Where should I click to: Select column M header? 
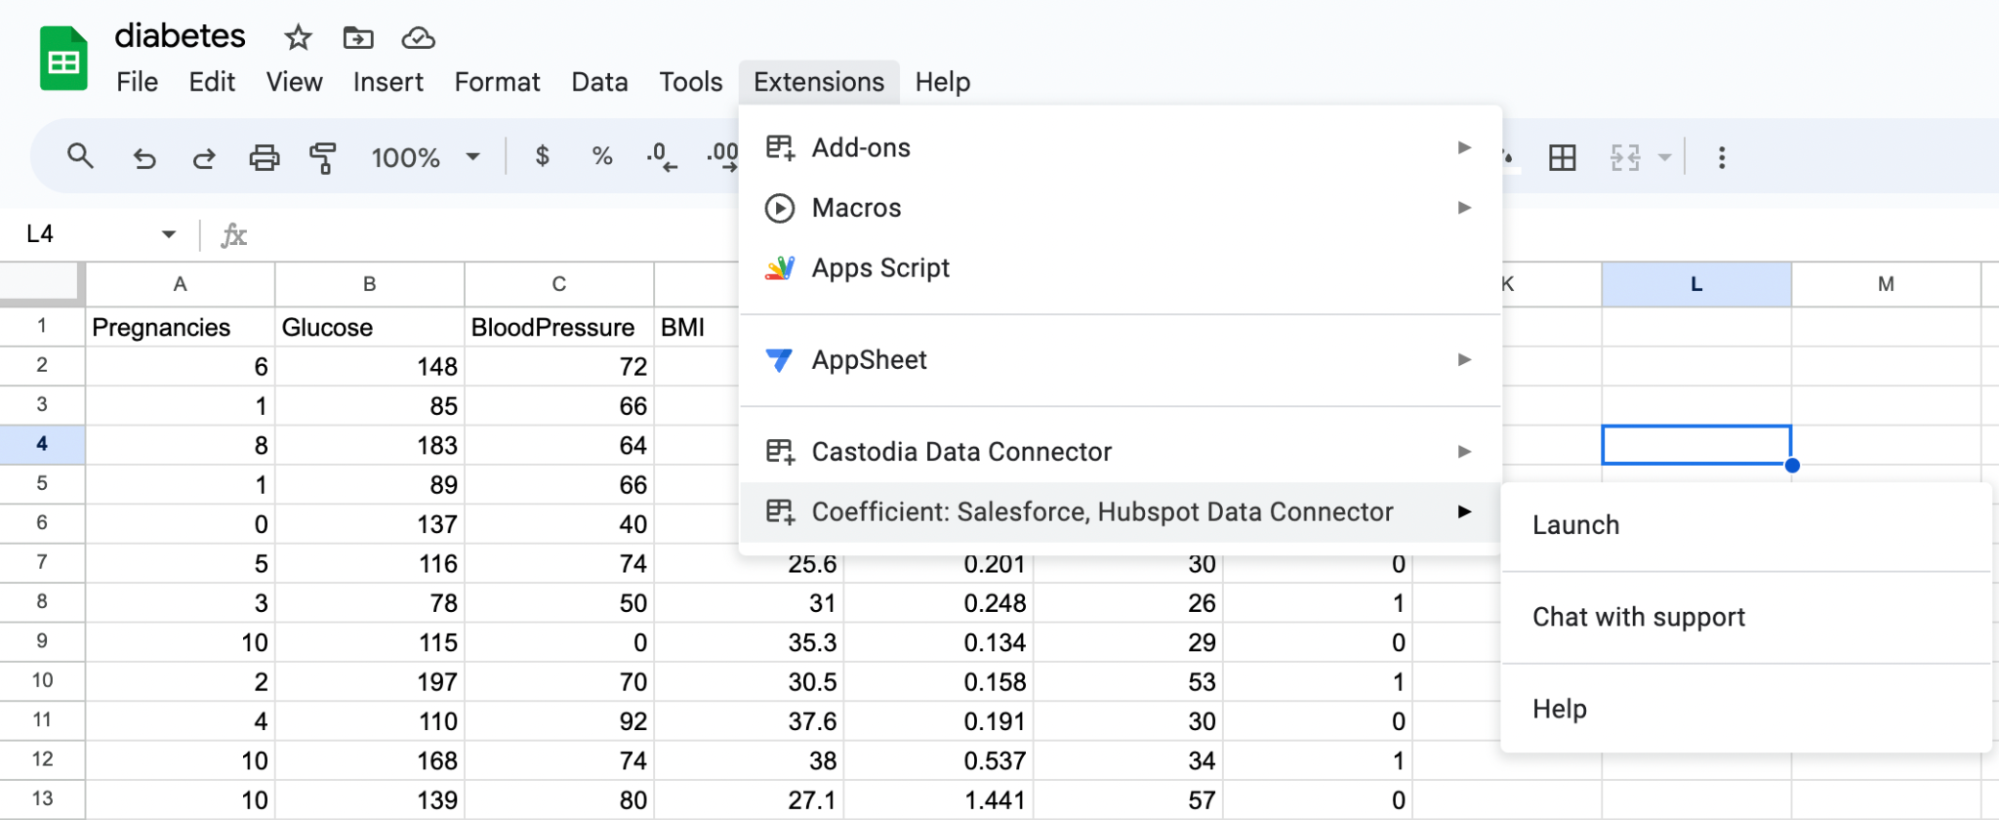(1885, 284)
